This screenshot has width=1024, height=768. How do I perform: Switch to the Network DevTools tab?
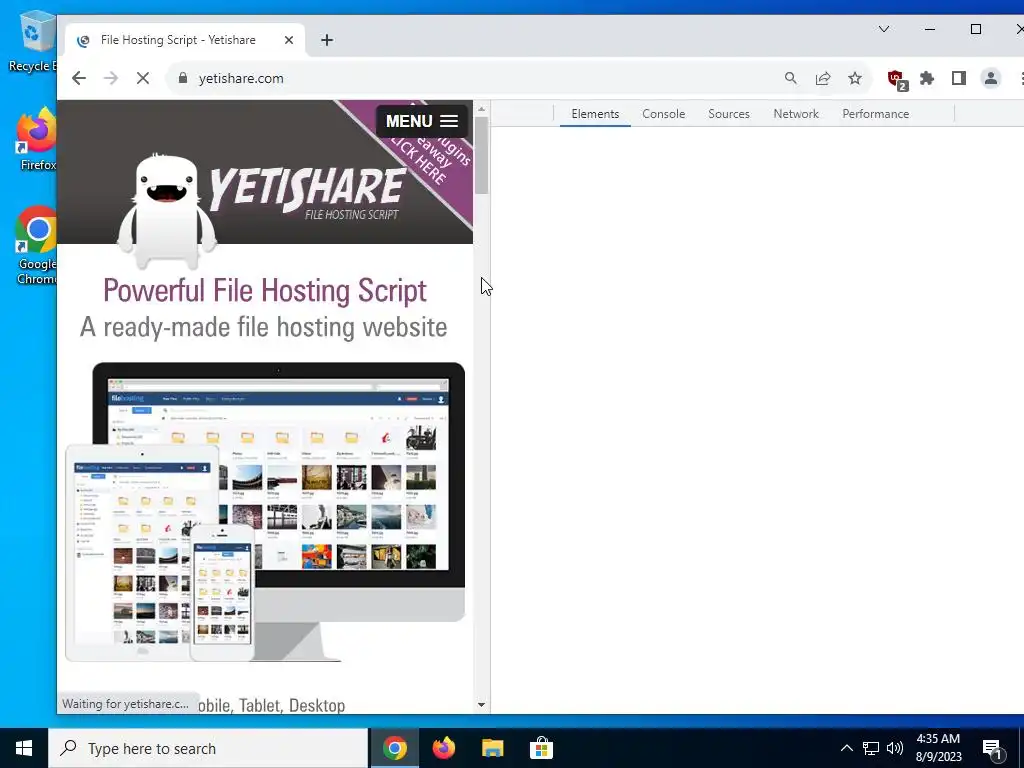(x=795, y=114)
